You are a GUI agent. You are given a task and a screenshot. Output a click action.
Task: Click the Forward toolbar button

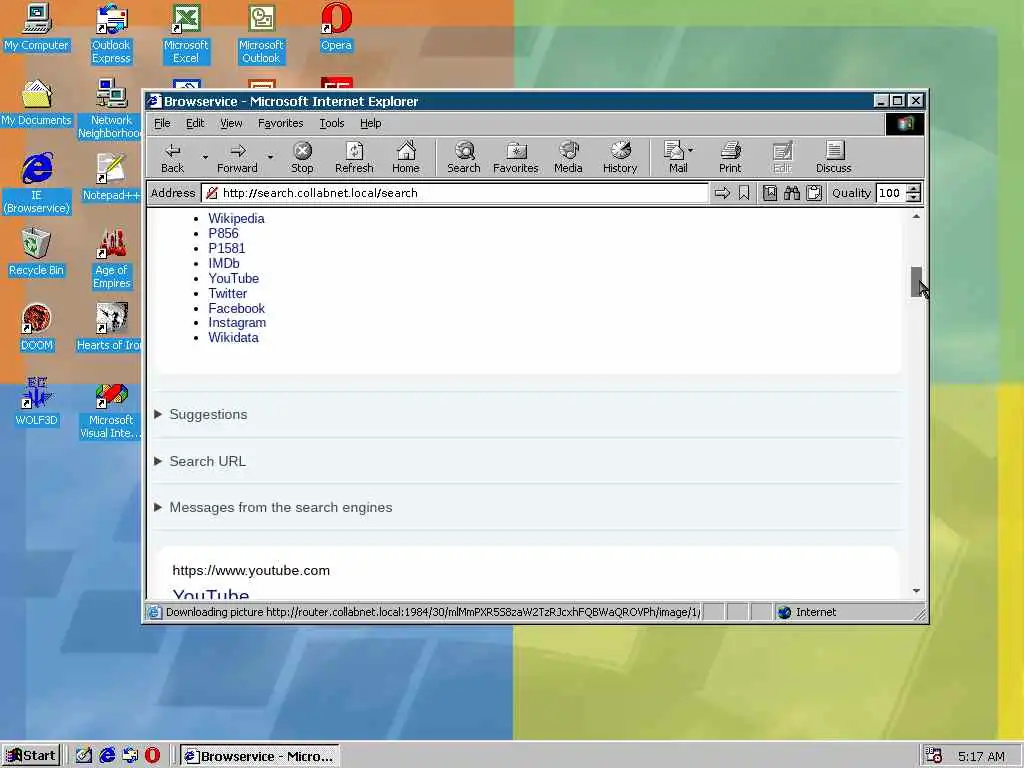click(237, 157)
